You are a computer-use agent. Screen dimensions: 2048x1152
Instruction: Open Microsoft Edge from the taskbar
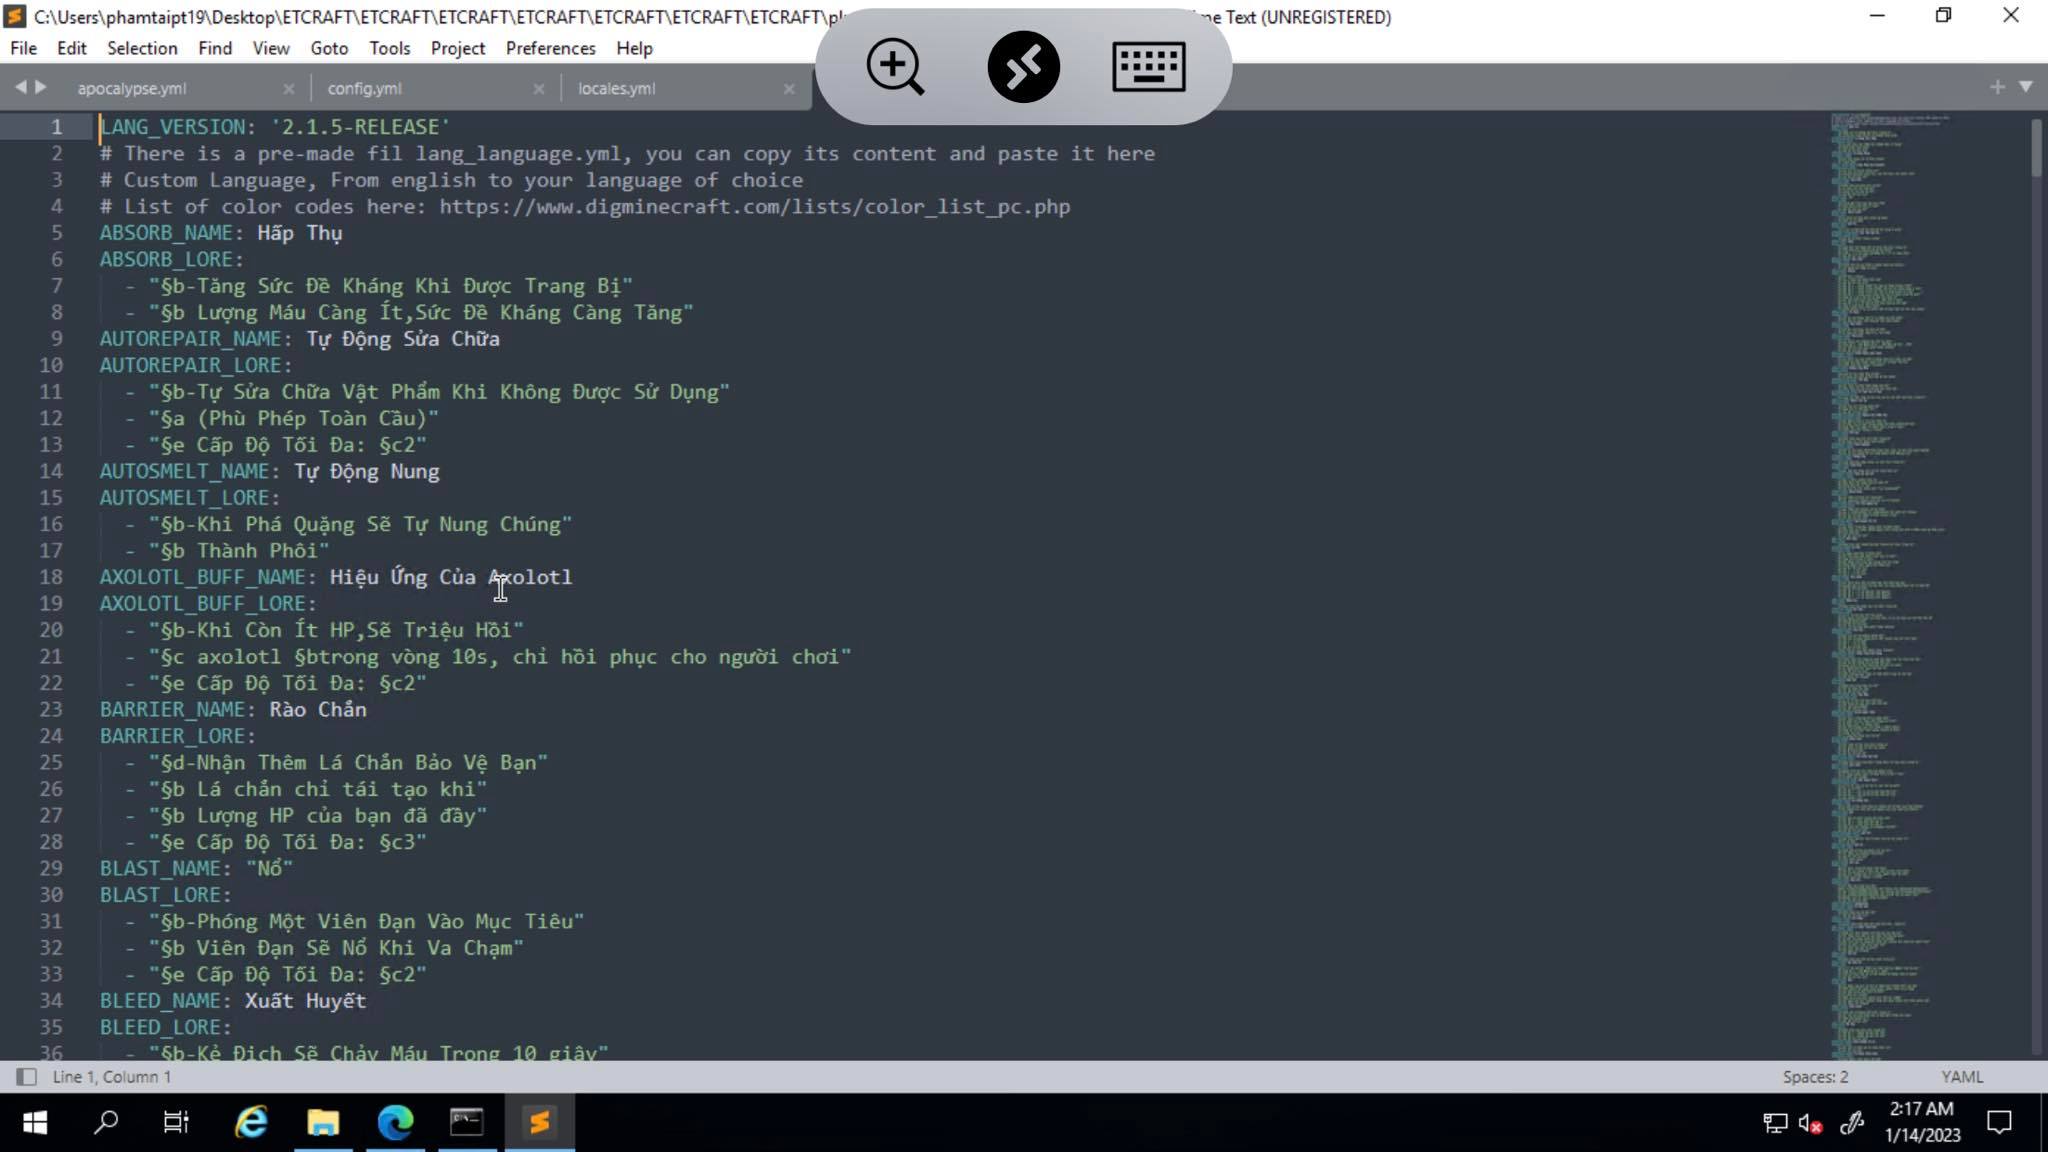(395, 1122)
